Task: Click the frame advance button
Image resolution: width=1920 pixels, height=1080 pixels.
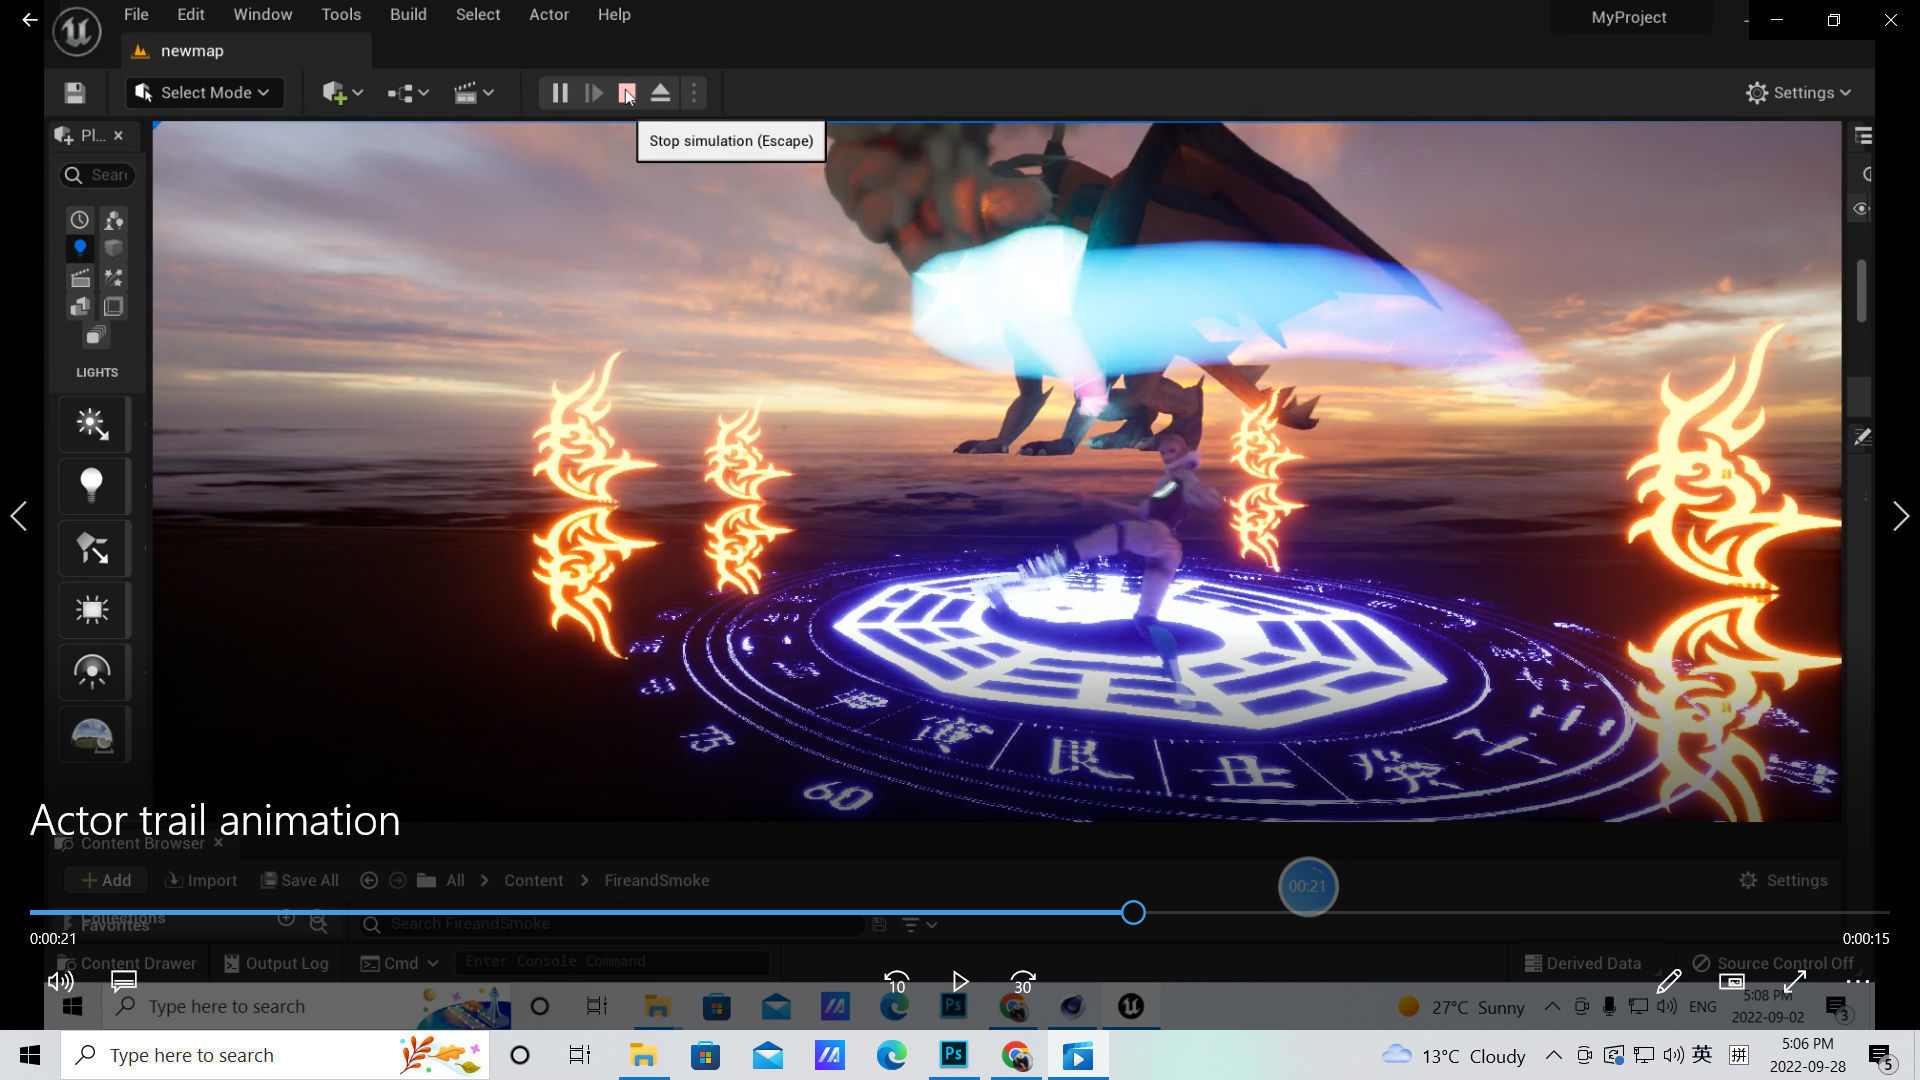Action: pyautogui.click(x=594, y=93)
